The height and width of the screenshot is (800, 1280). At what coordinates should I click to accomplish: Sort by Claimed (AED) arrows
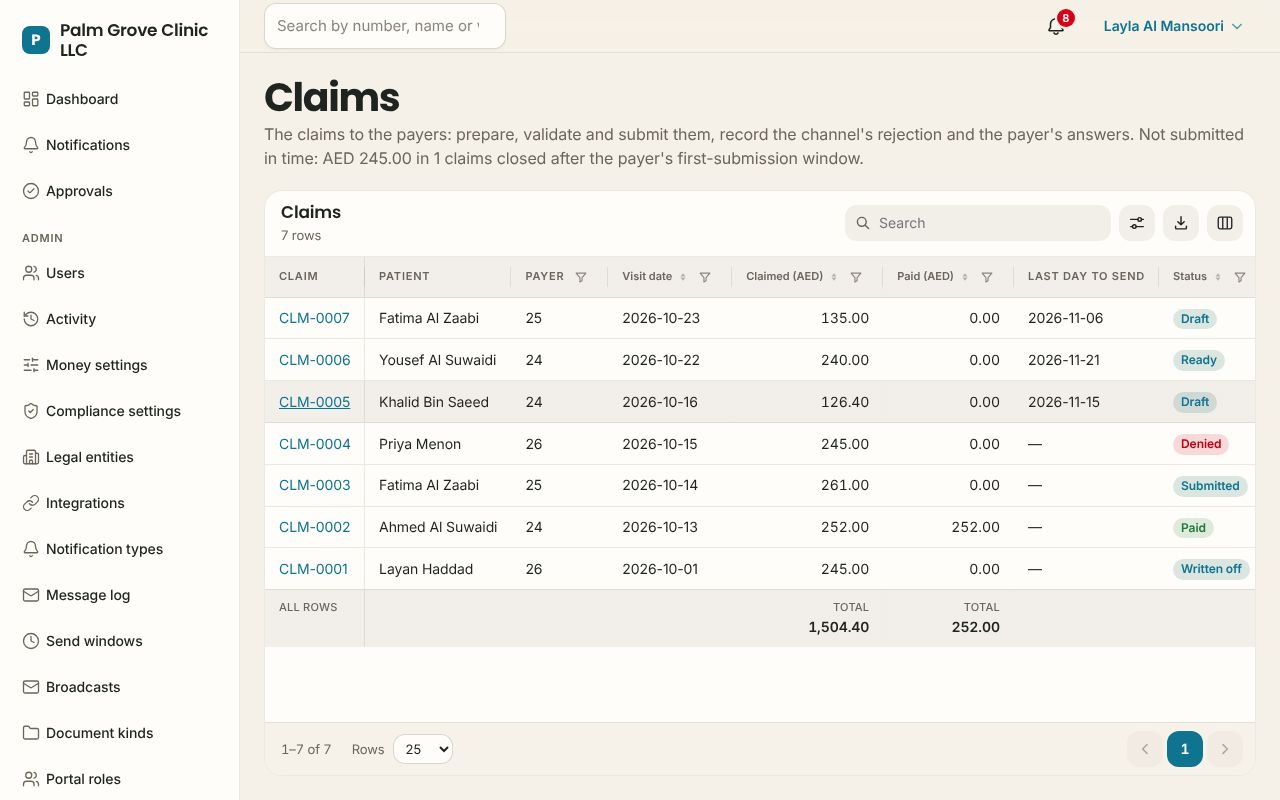[x=834, y=277]
